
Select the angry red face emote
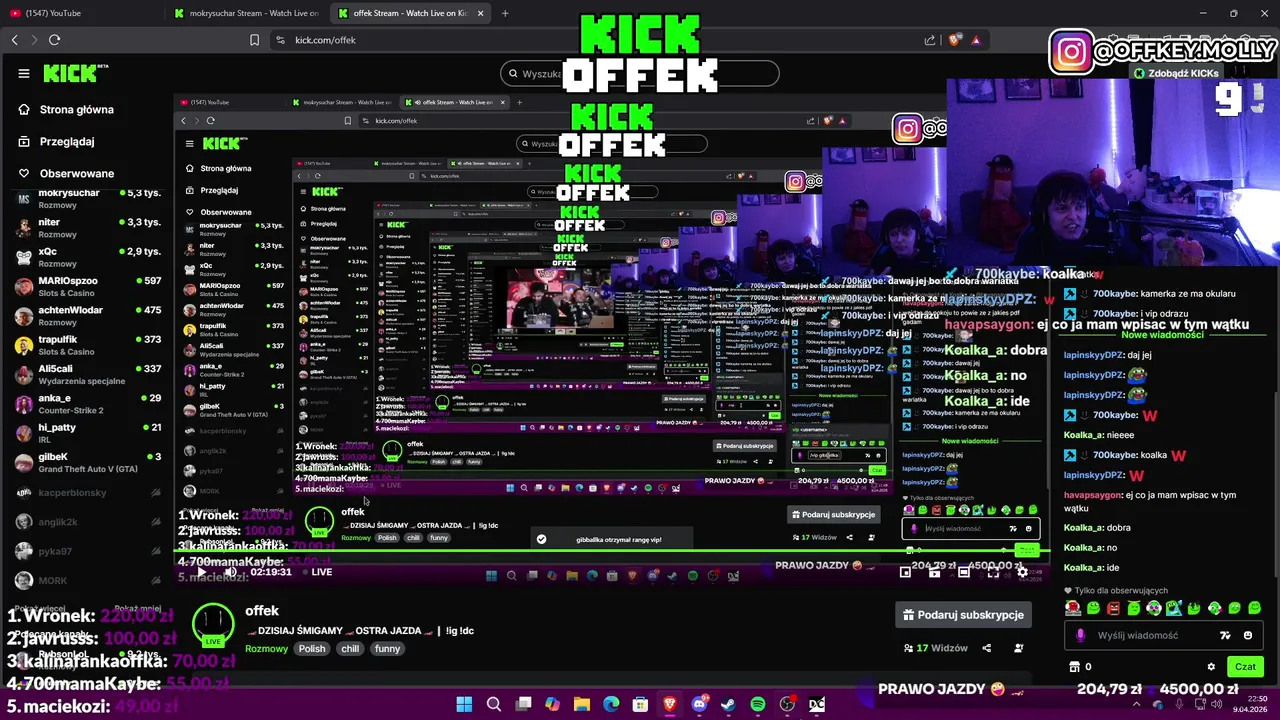[1113, 607]
